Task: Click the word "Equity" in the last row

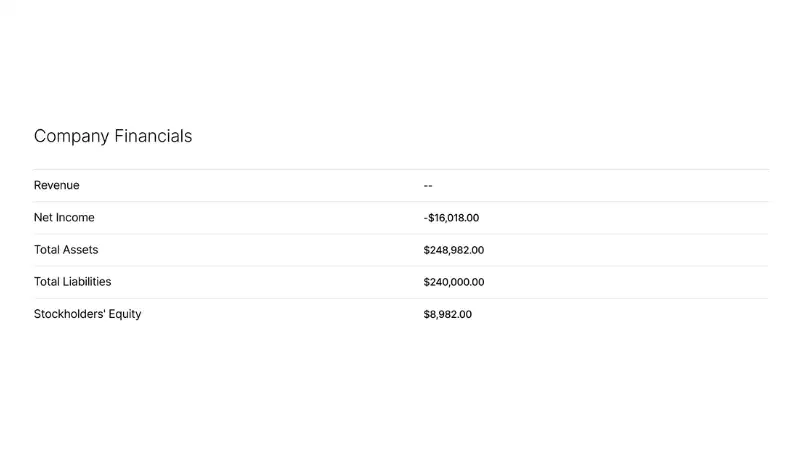Action: [125, 314]
